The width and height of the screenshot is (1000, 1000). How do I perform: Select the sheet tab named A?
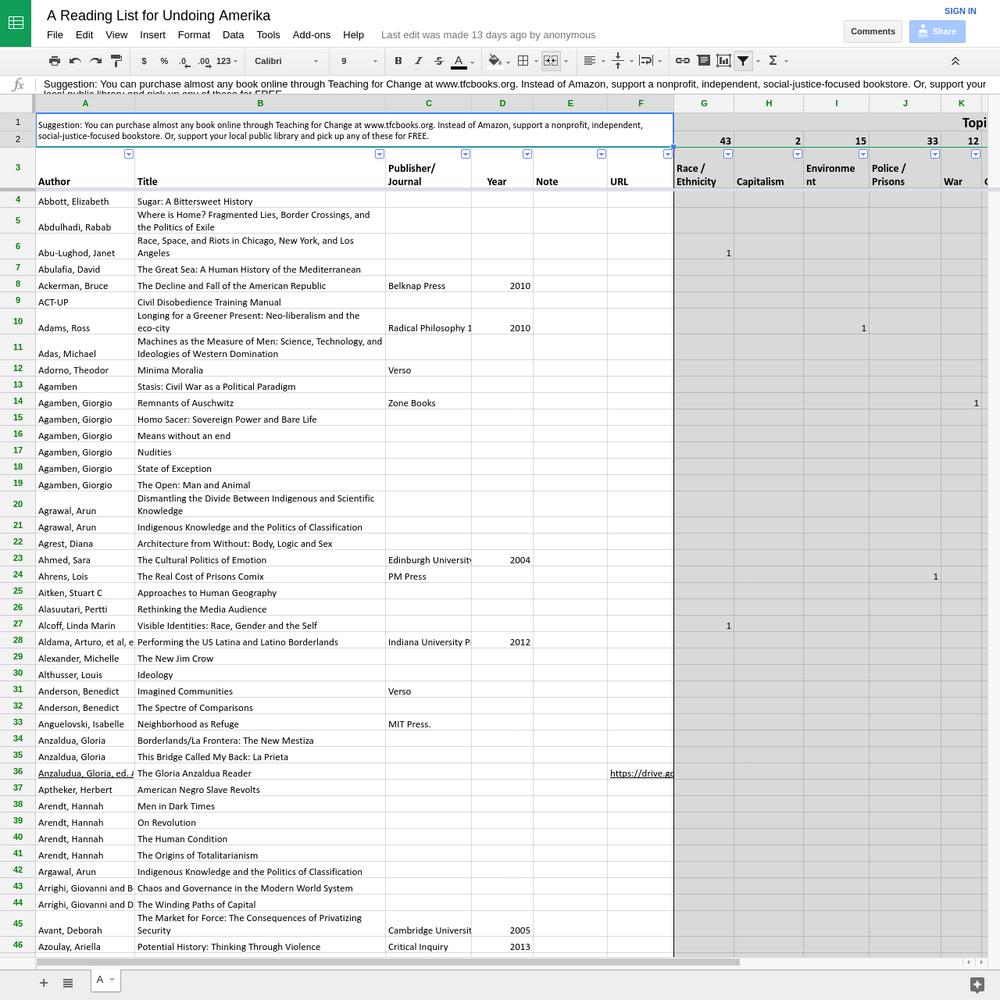105,980
